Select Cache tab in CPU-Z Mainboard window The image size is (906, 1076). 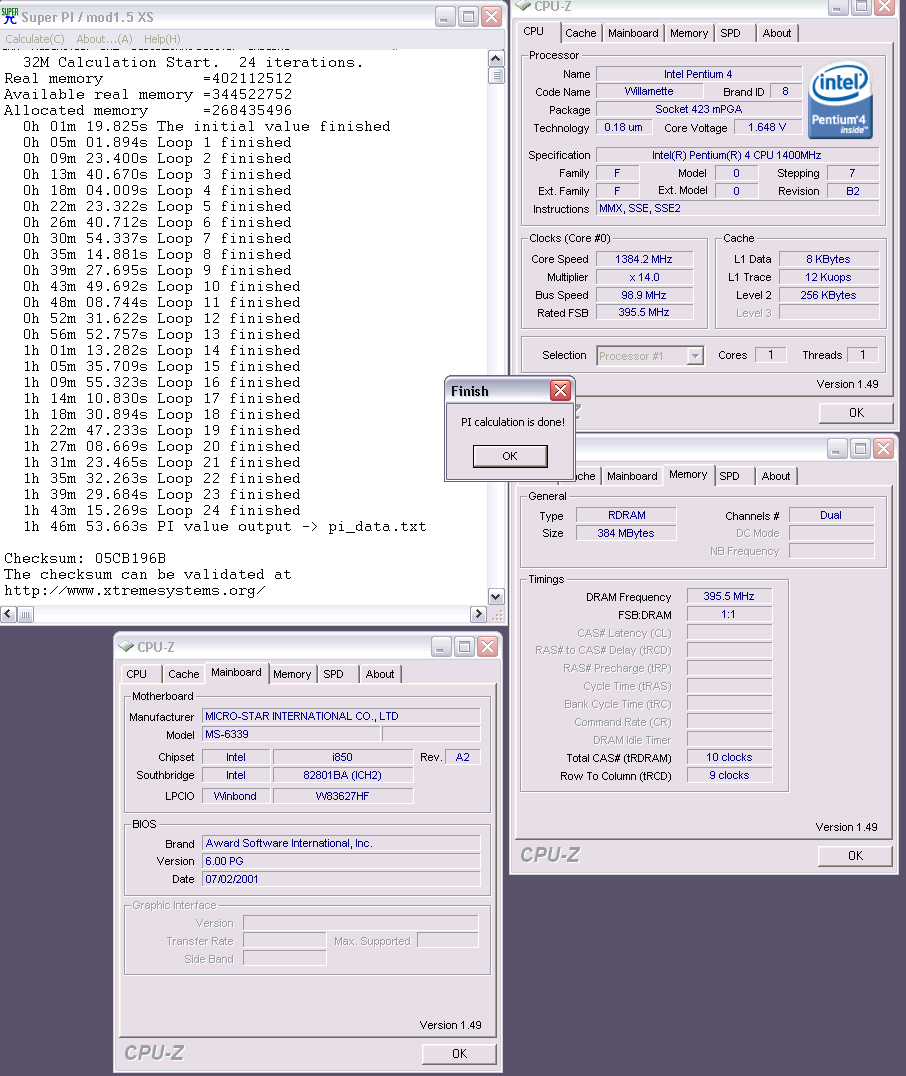(x=183, y=674)
